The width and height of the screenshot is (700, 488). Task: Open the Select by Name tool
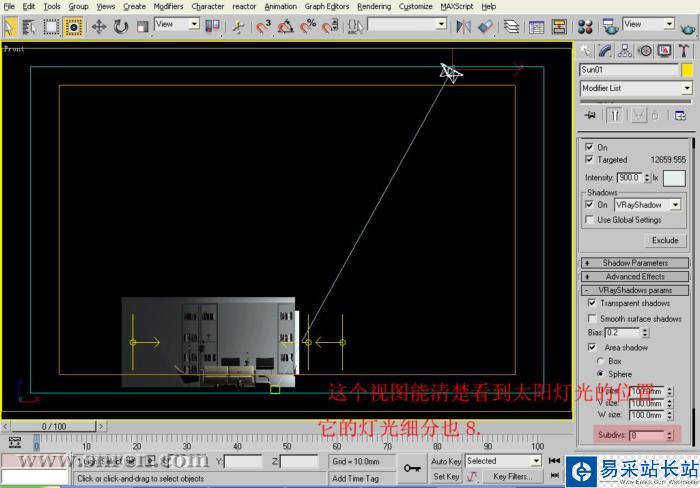[29, 27]
